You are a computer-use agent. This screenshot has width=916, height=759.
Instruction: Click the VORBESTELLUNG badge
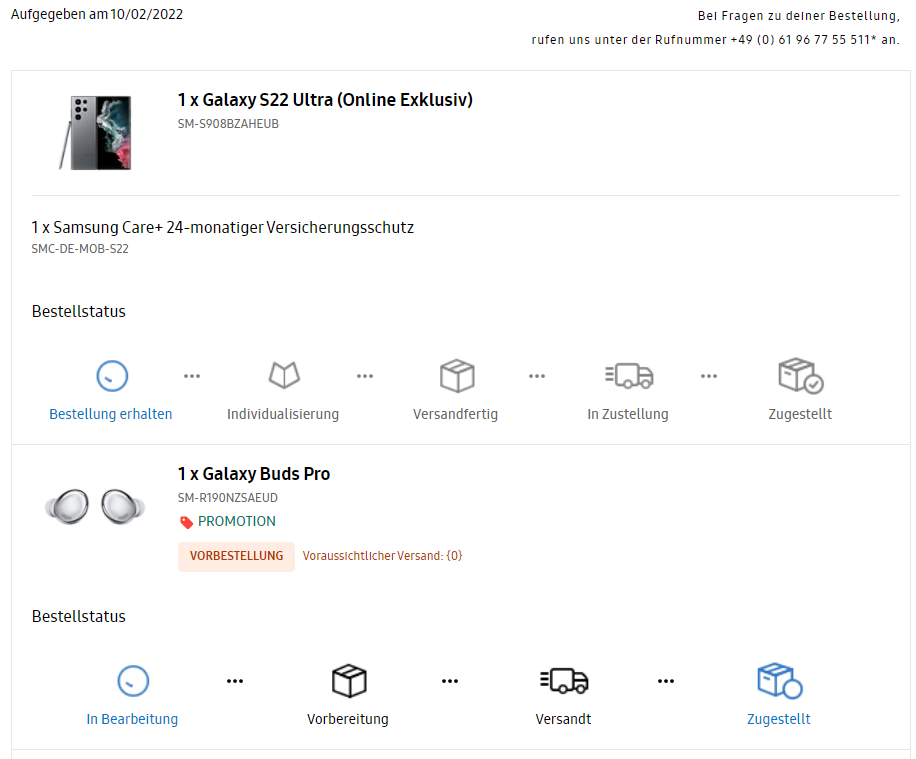[x=237, y=556]
